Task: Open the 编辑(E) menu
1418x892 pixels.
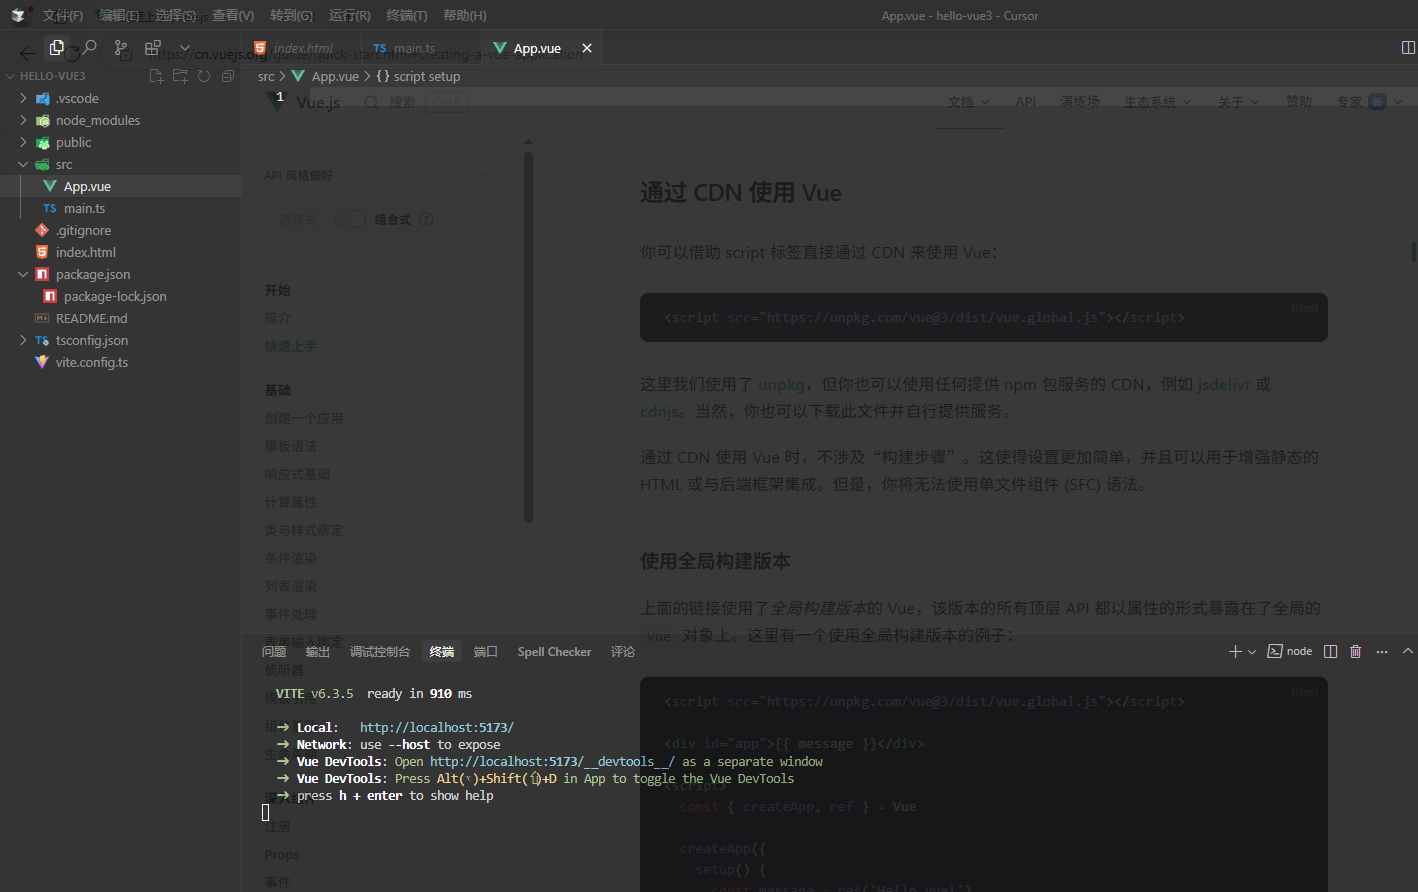Action: pyautogui.click(x=119, y=15)
